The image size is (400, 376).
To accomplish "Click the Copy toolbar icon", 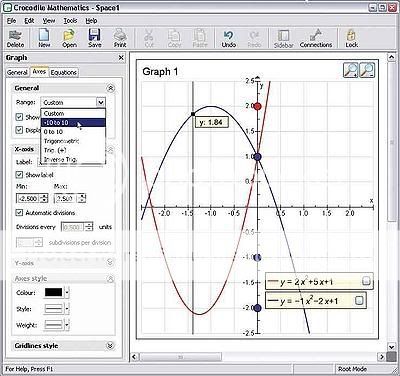I will coord(174,38).
